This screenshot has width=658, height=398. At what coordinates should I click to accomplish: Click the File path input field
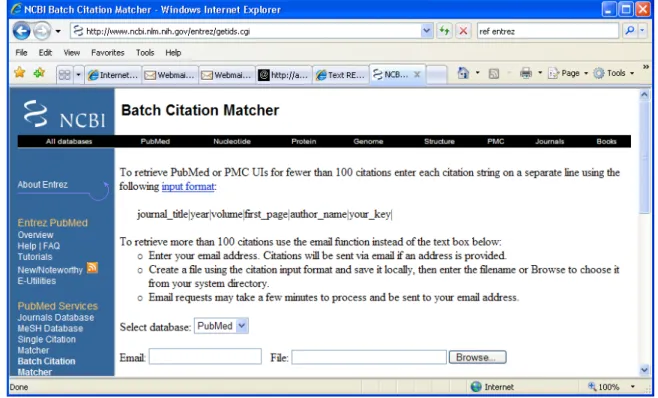(369, 357)
